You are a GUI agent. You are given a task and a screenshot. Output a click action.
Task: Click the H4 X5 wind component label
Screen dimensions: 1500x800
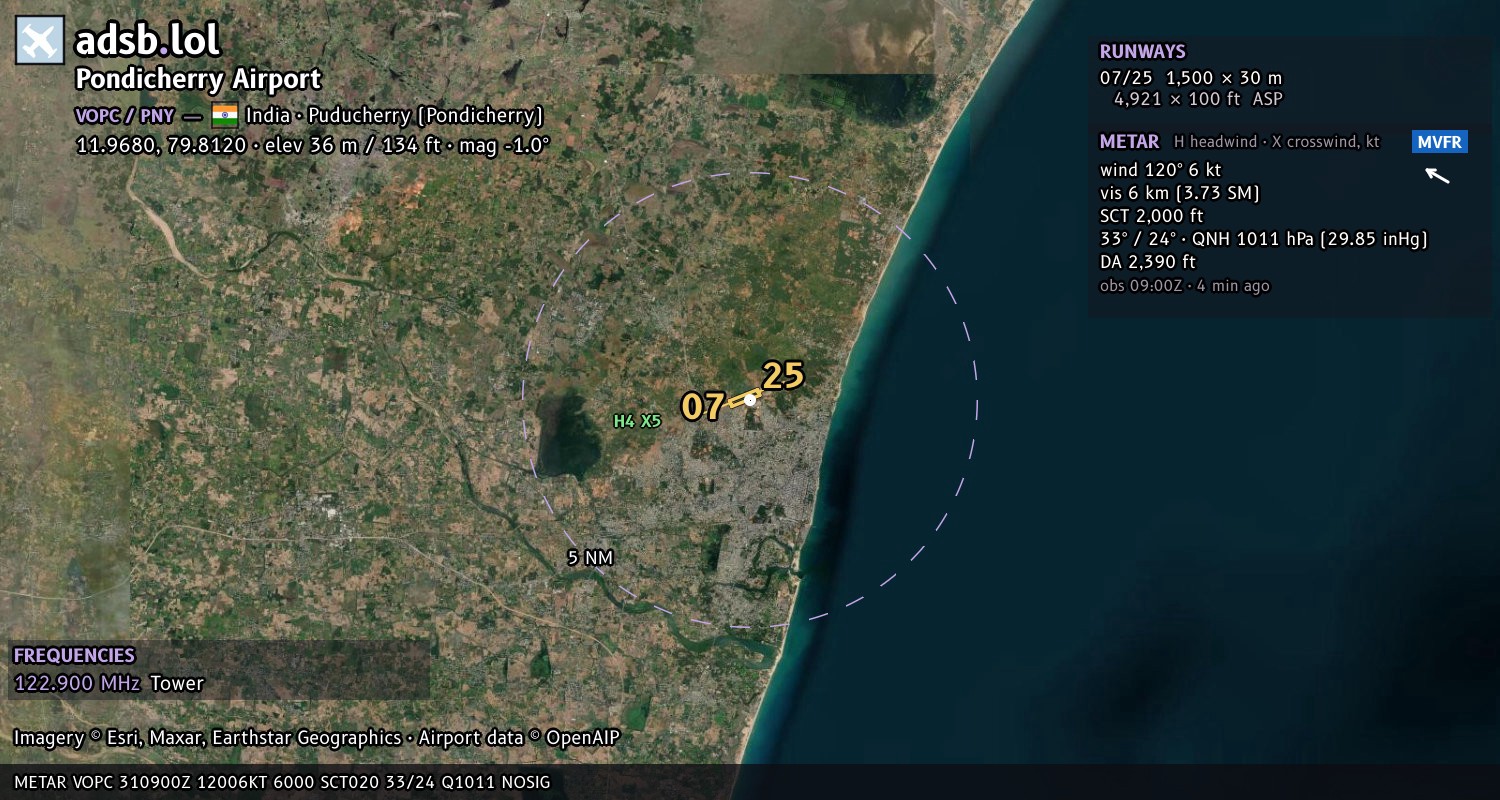637,421
